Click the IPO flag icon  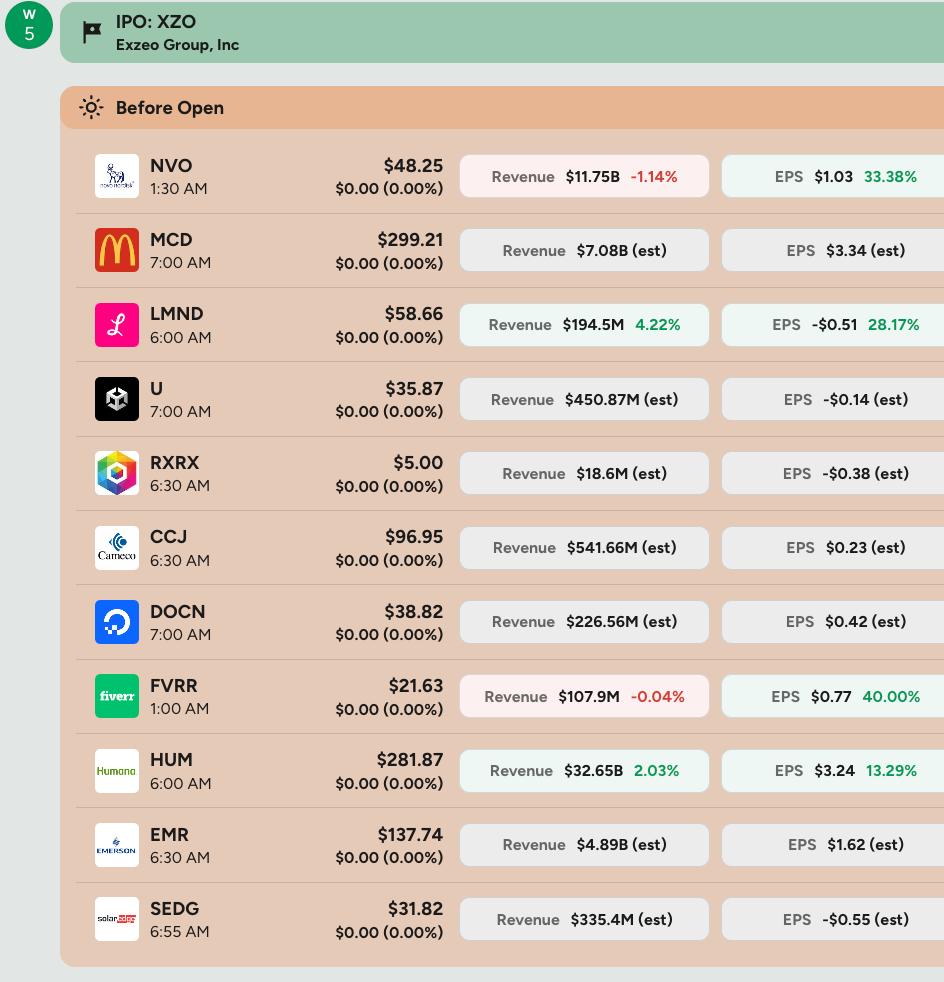pyautogui.click(x=92, y=32)
